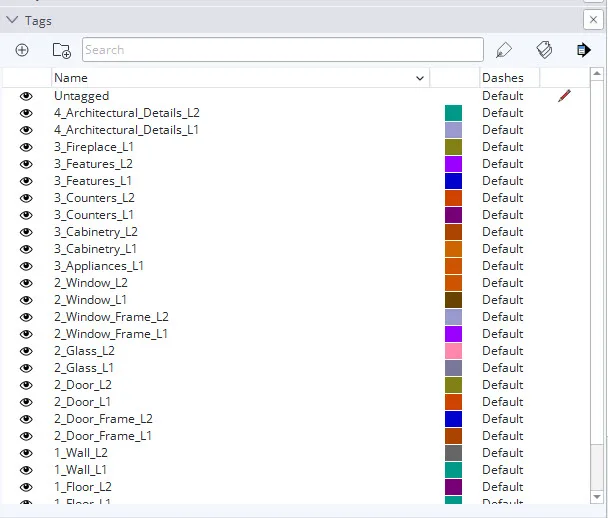Select the 1_Wall_L1 tag name
This screenshot has width=608, height=518.
pos(80,470)
